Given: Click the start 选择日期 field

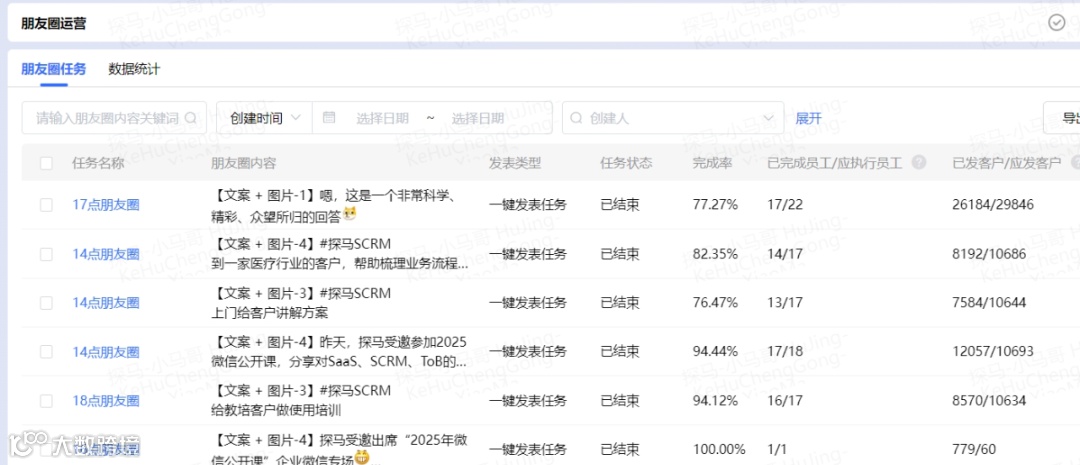Looking at the screenshot, I should point(382,118).
